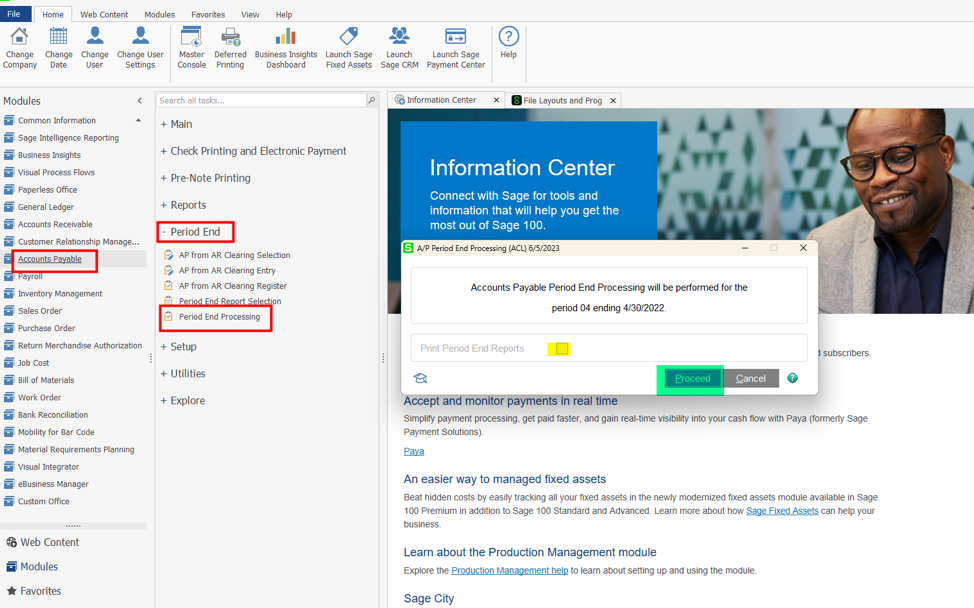Launch Sage Fixed Assets
This screenshot has width=974, height=608.
(x=348, y=48)
